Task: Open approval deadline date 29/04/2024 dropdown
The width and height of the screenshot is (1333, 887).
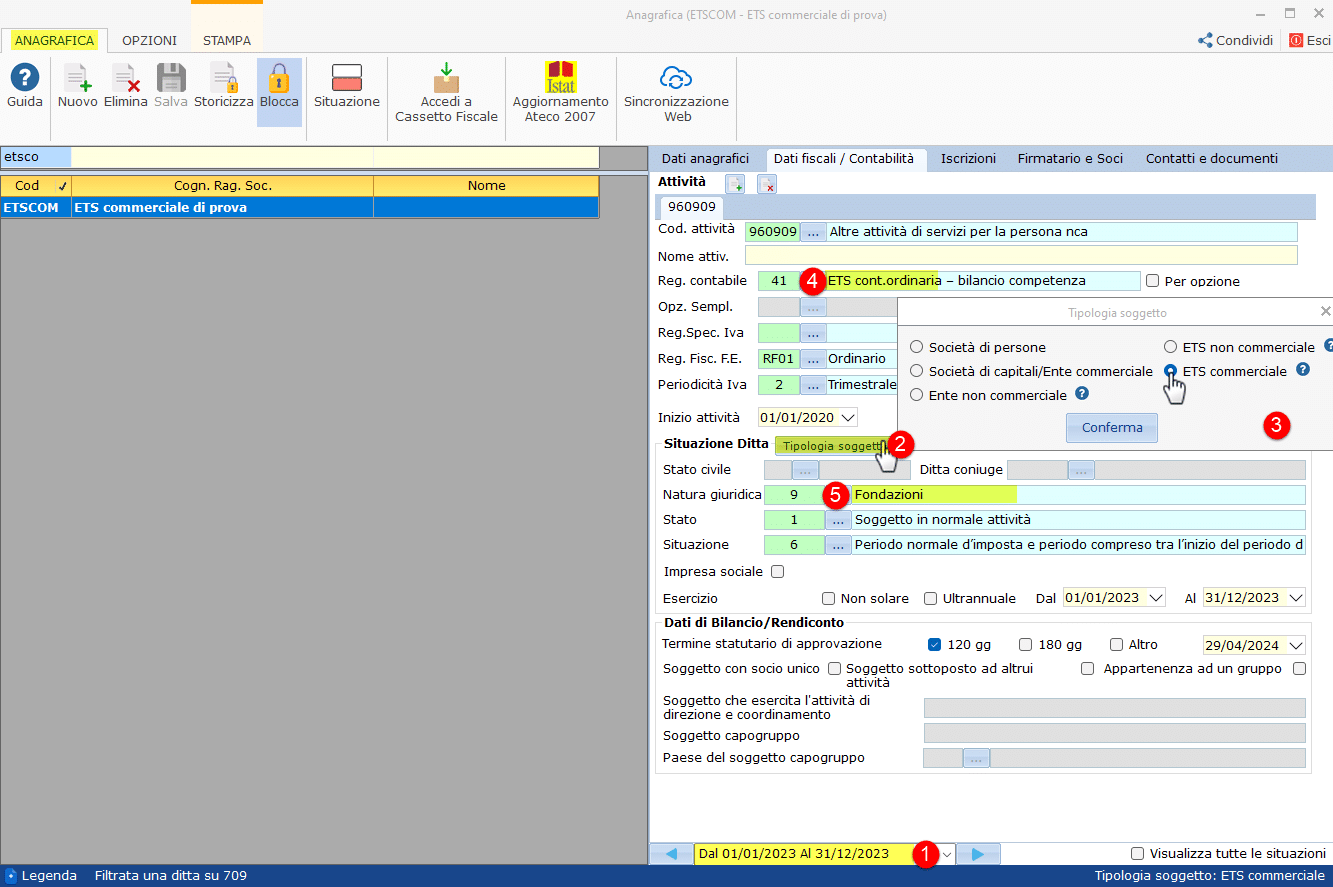Action: (x=1296, y=645)
